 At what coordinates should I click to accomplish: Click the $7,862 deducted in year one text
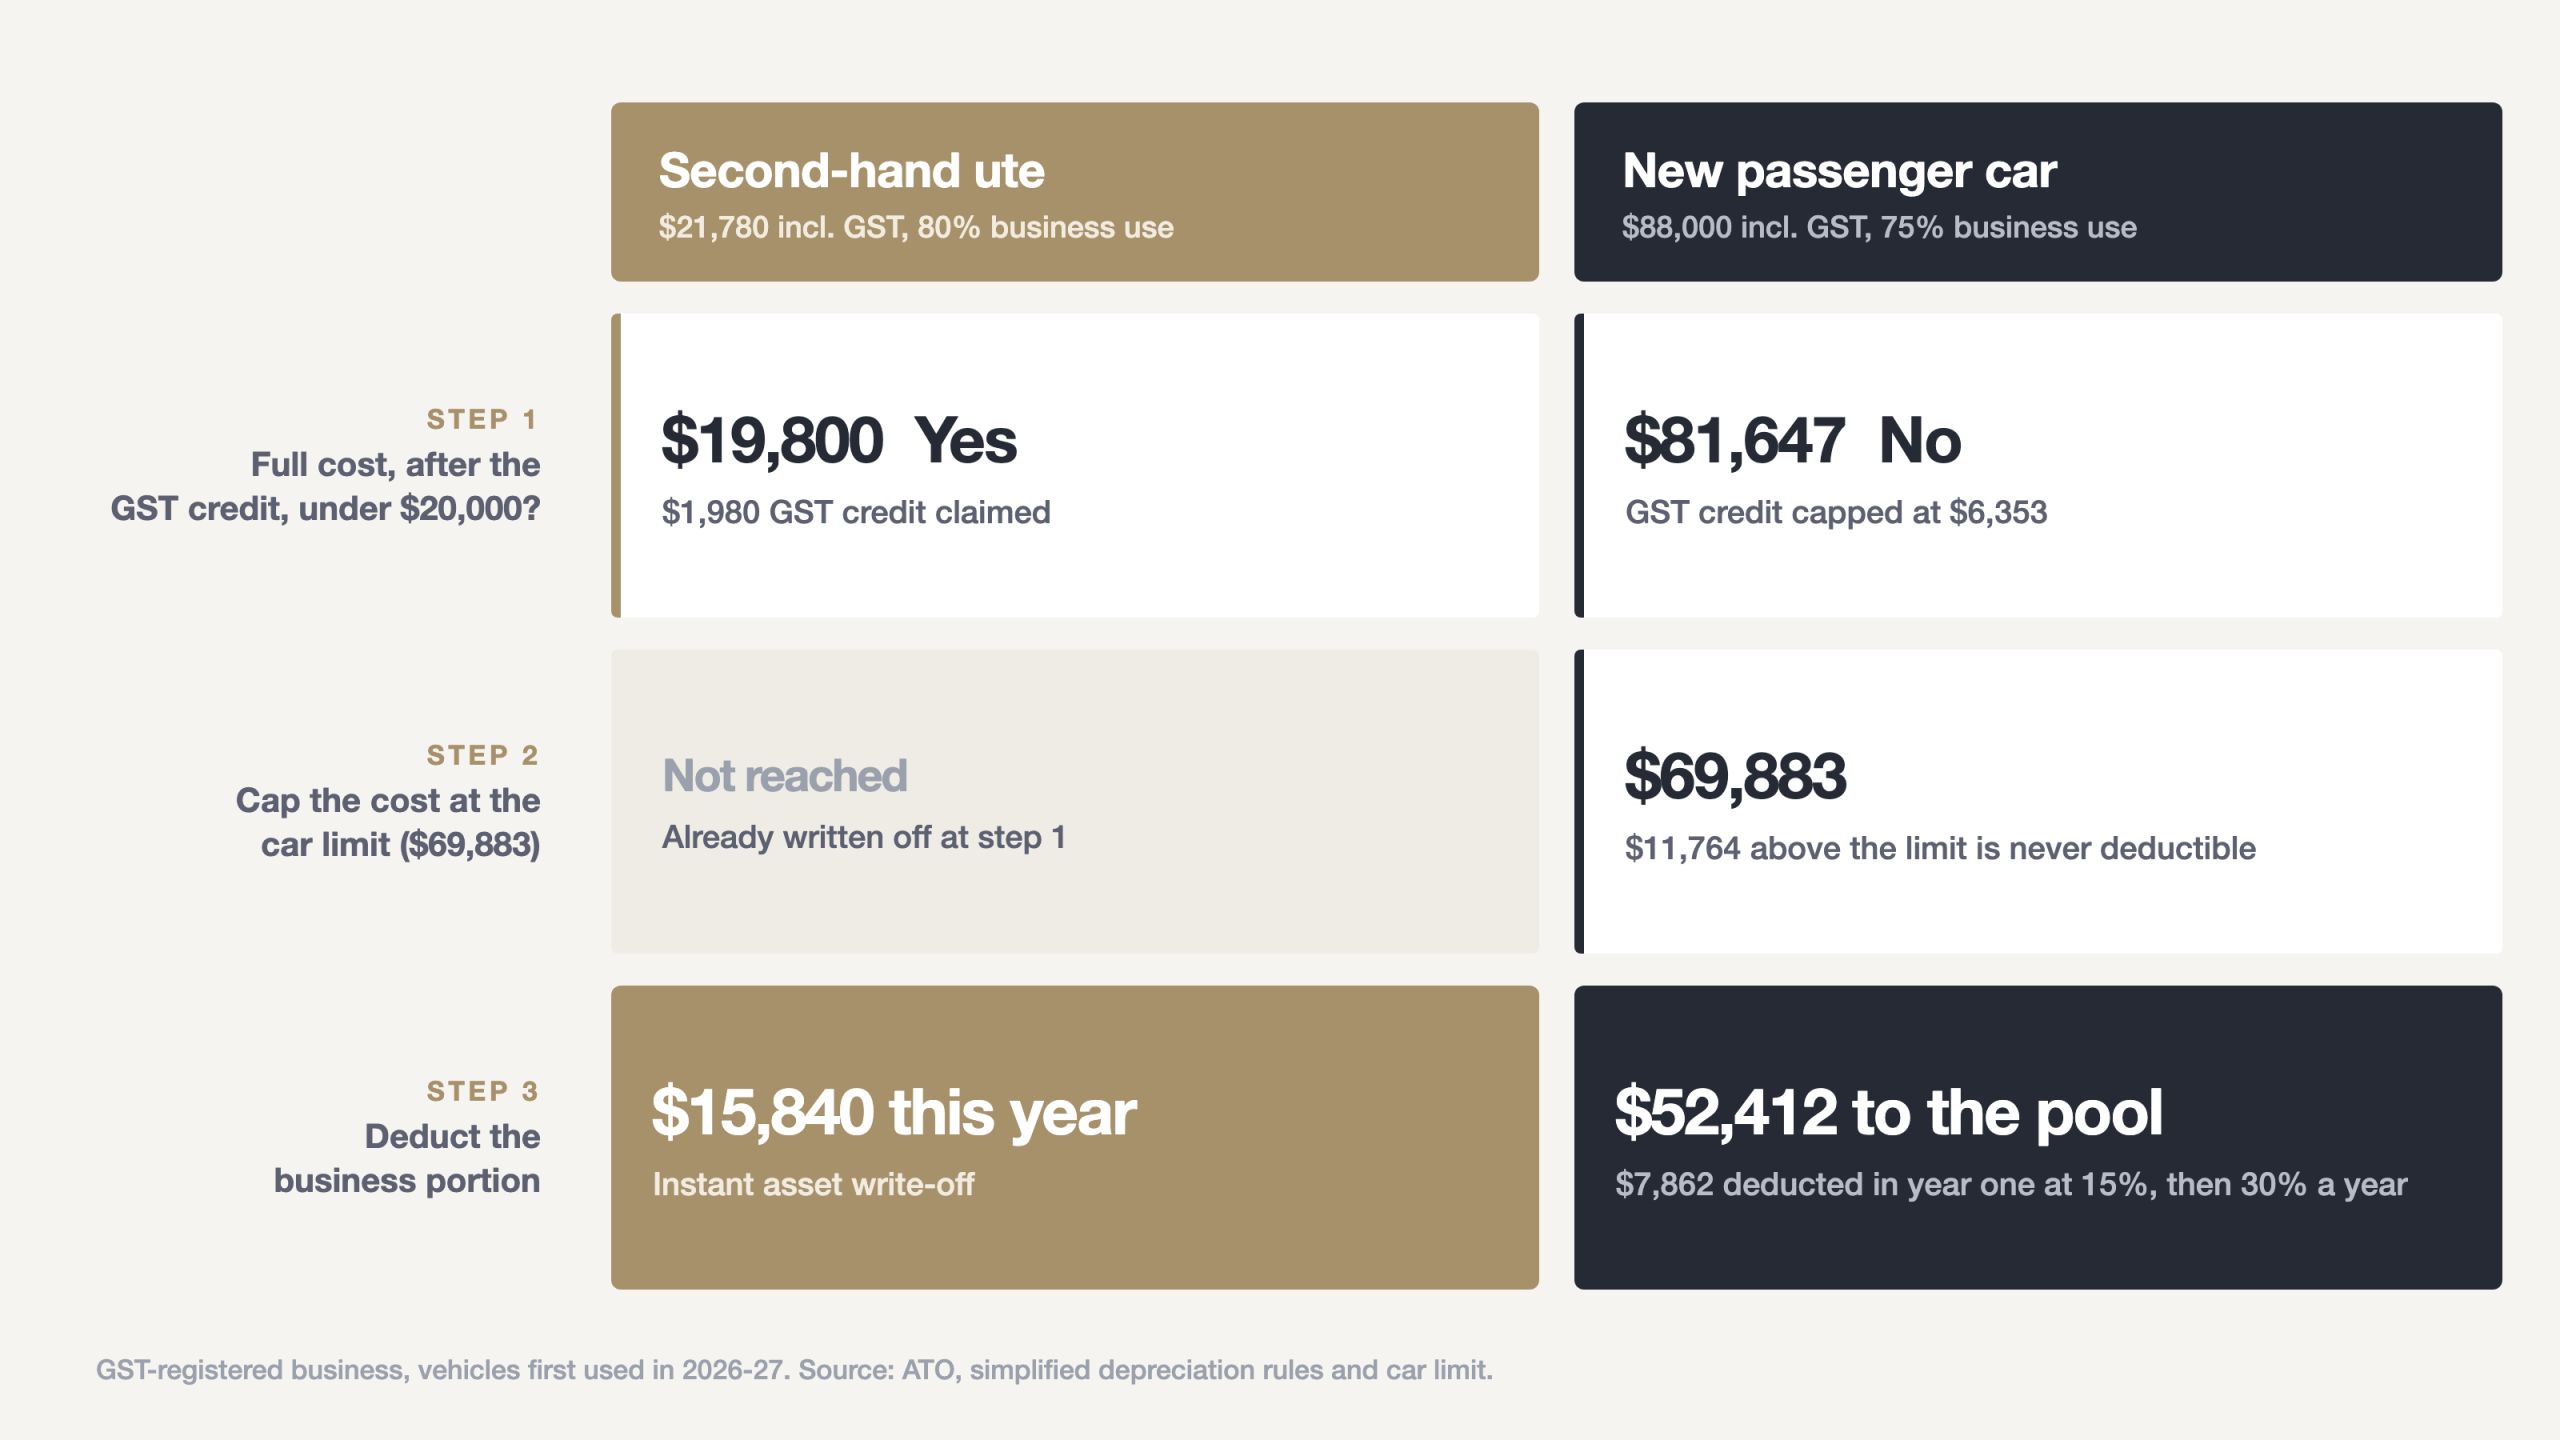[x=2011, y=1184]
